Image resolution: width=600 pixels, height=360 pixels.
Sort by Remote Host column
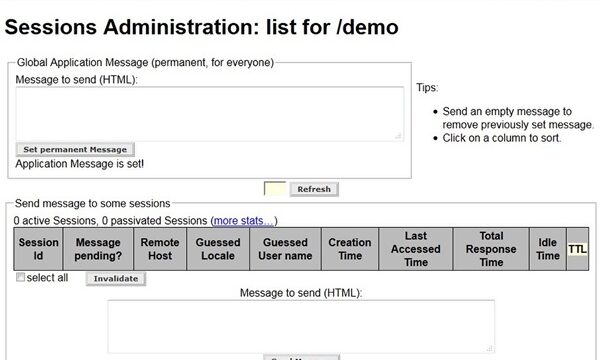tap(160, 249)
